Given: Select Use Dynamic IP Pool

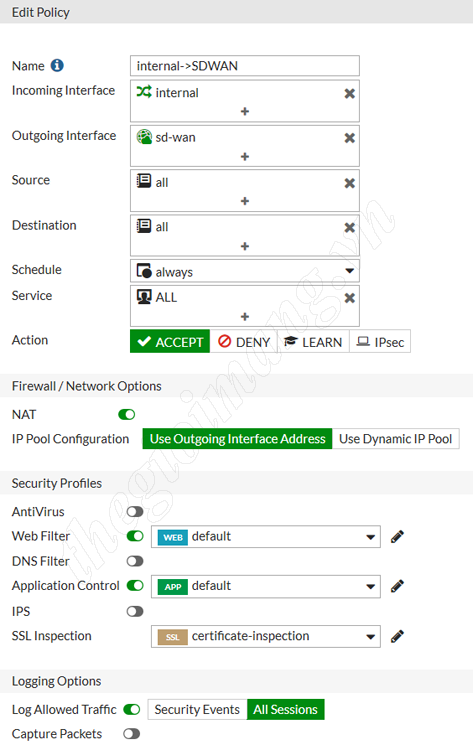Looking at the screenshot, I should 396,439.
